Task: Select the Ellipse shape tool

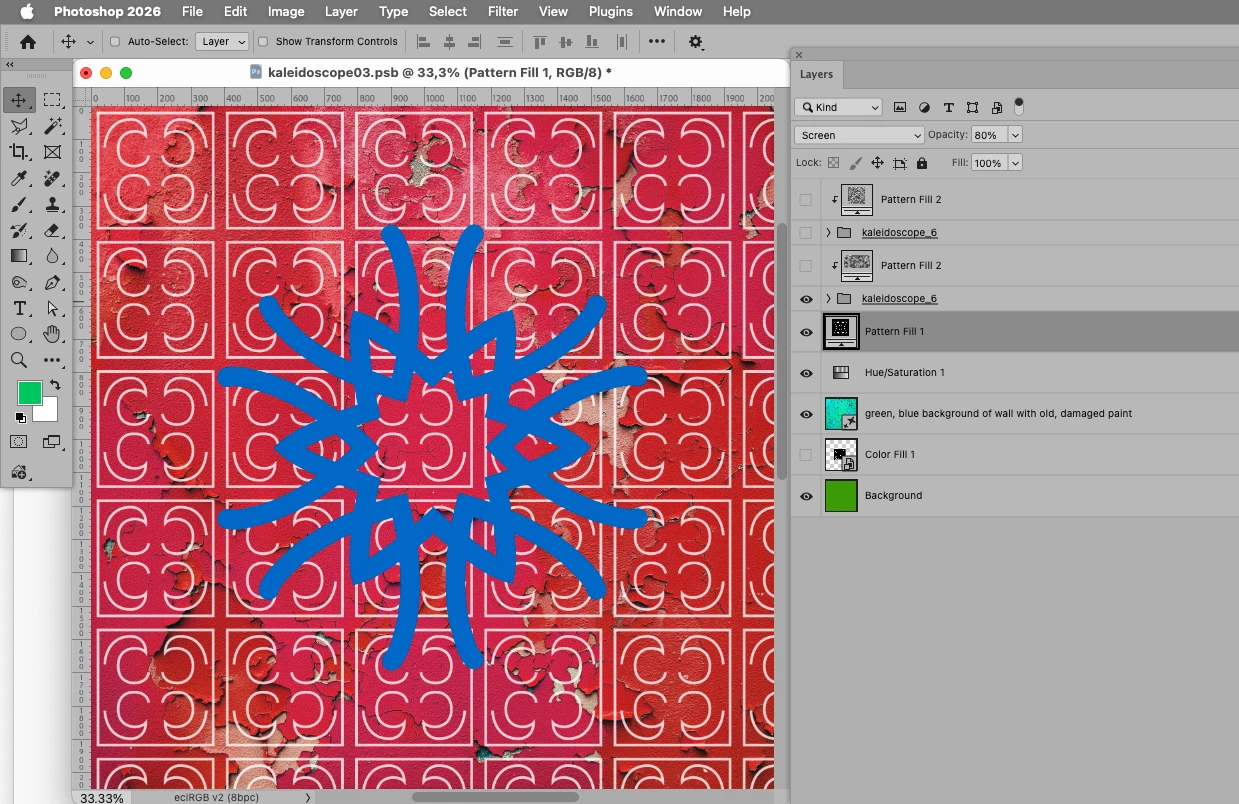Action: pyautogui.click(x=19, y=334)
